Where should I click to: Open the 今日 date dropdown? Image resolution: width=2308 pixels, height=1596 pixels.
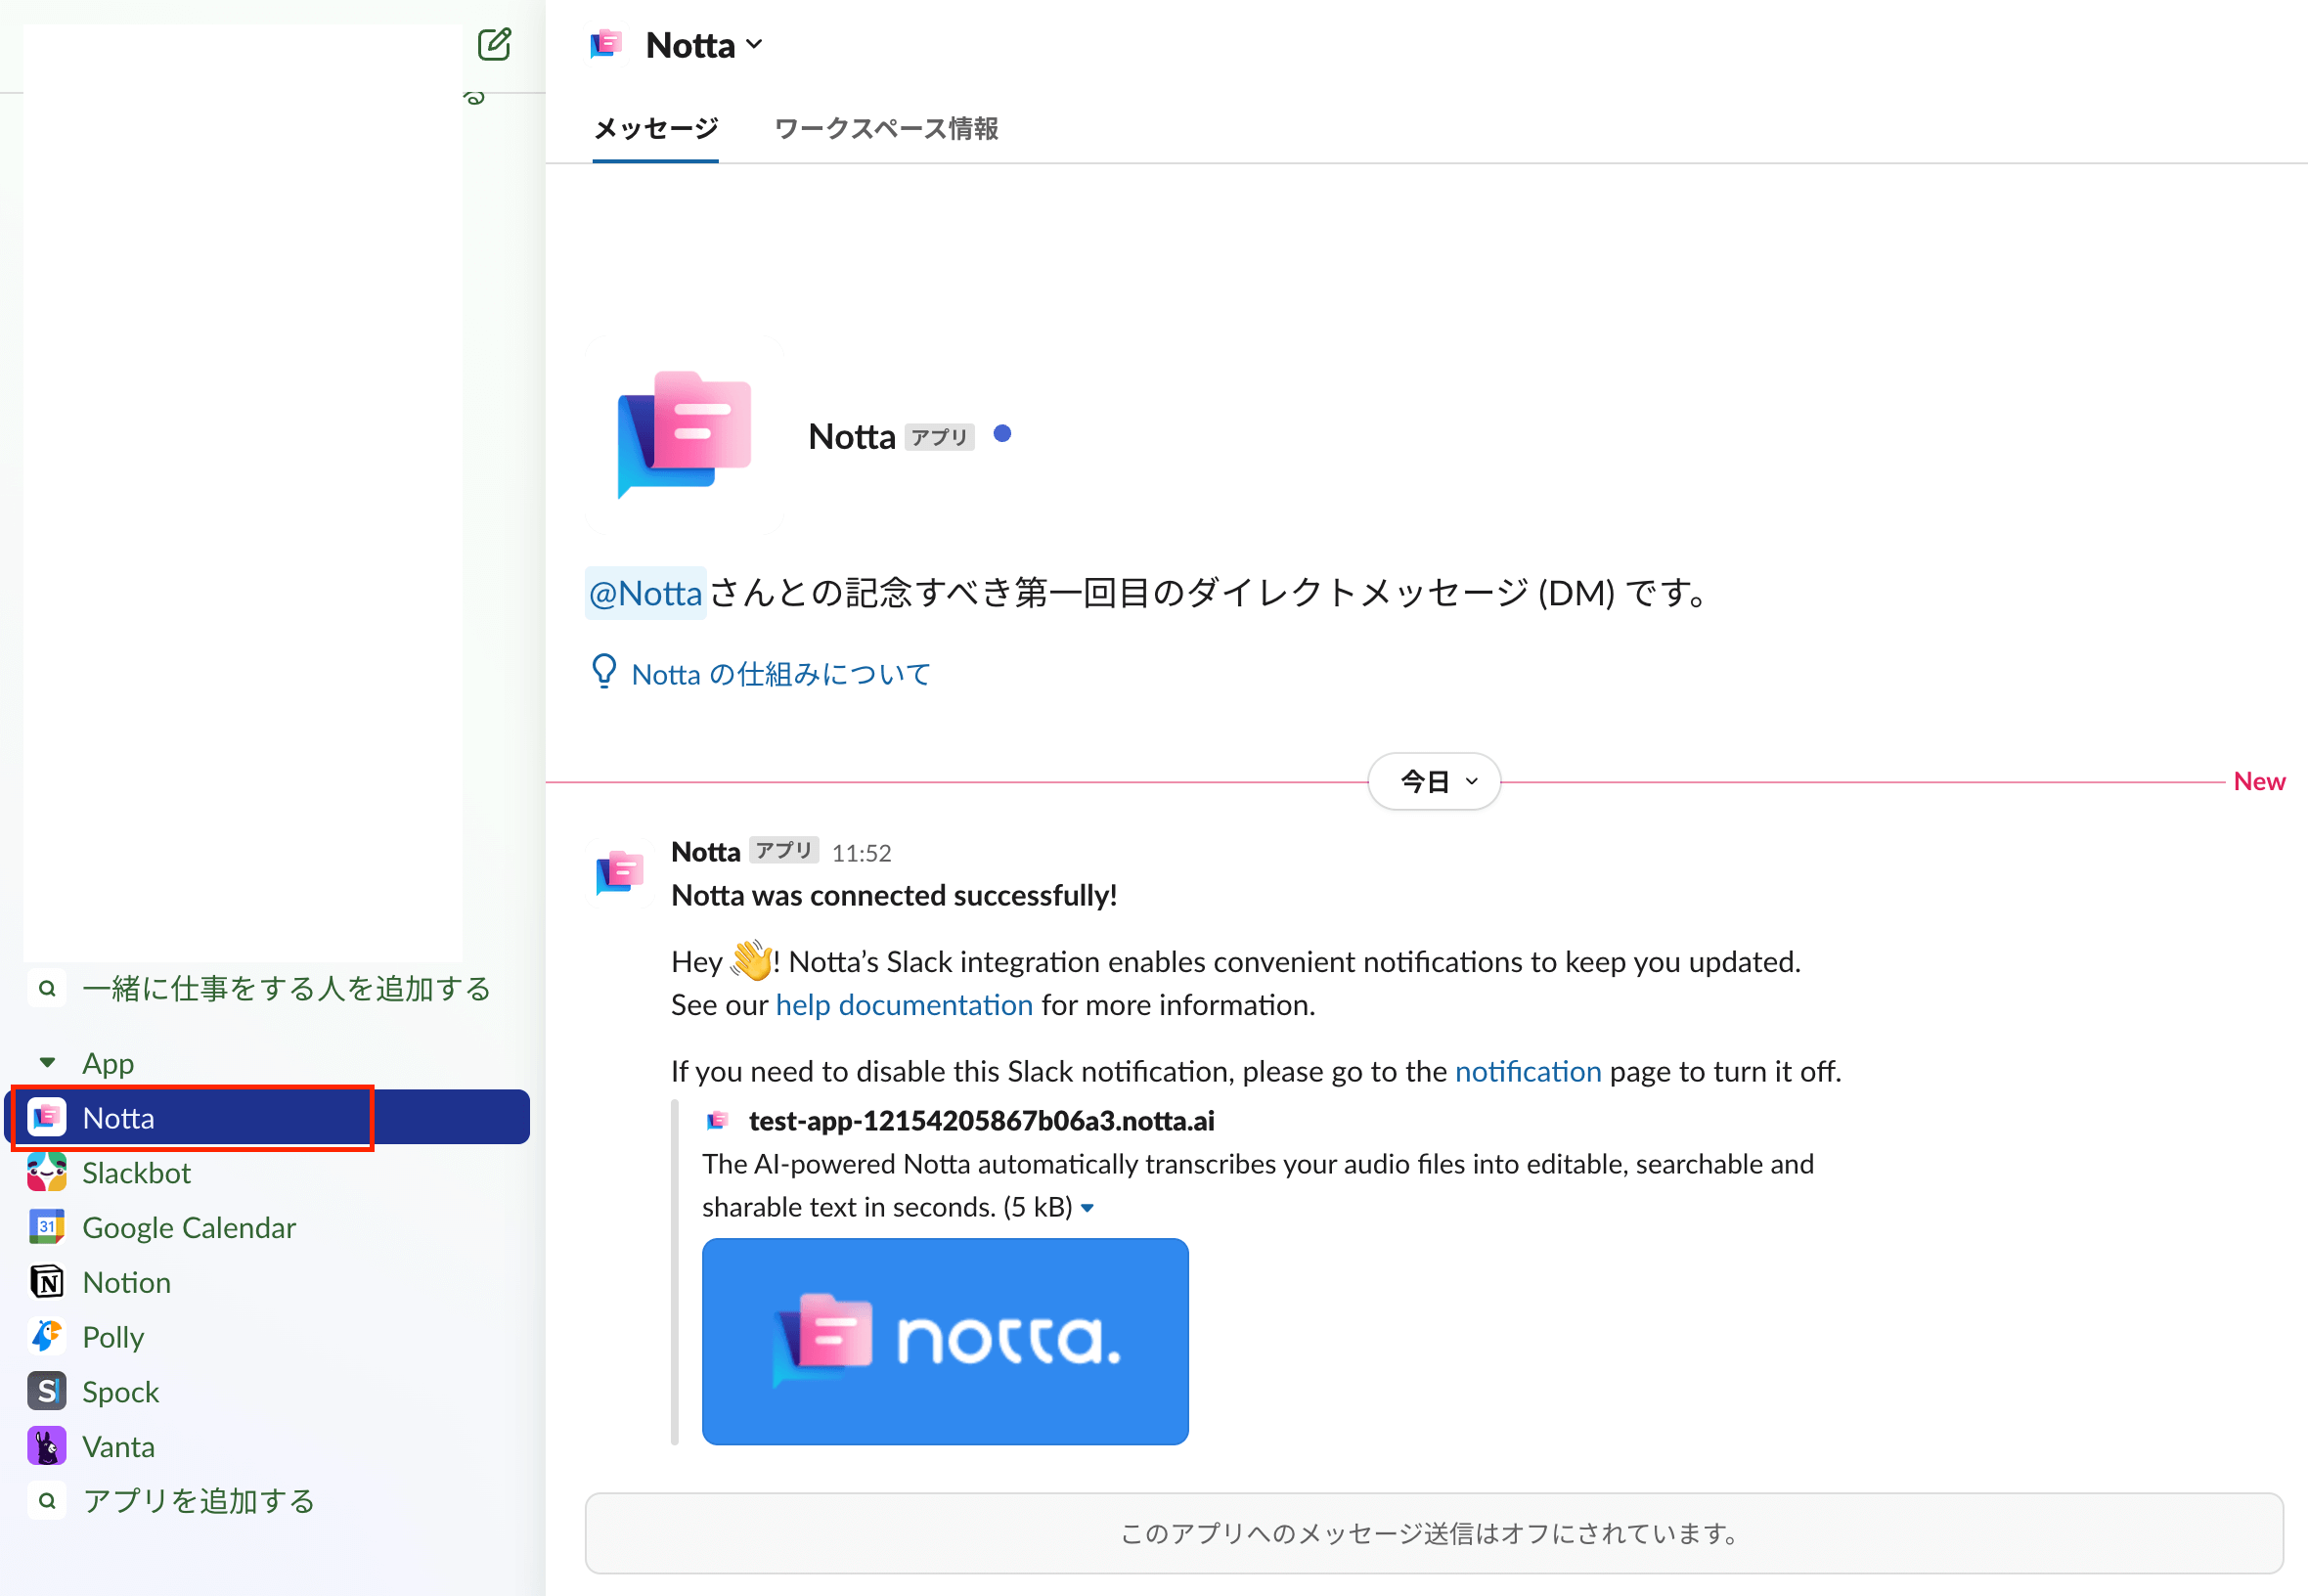pyautogui.click(x=1434, y=781)
